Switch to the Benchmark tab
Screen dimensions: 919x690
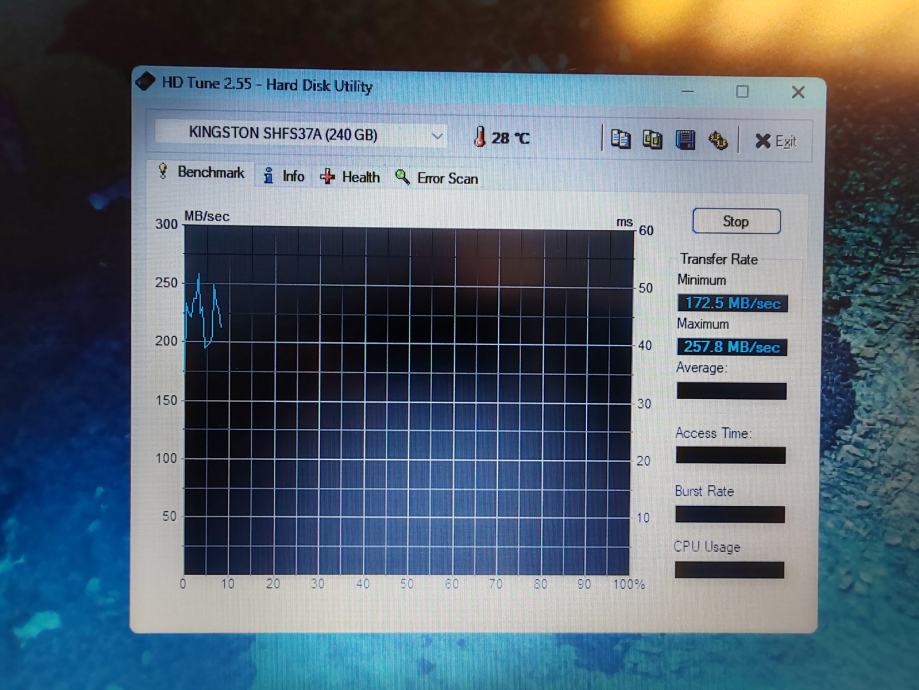pos(201,172)
